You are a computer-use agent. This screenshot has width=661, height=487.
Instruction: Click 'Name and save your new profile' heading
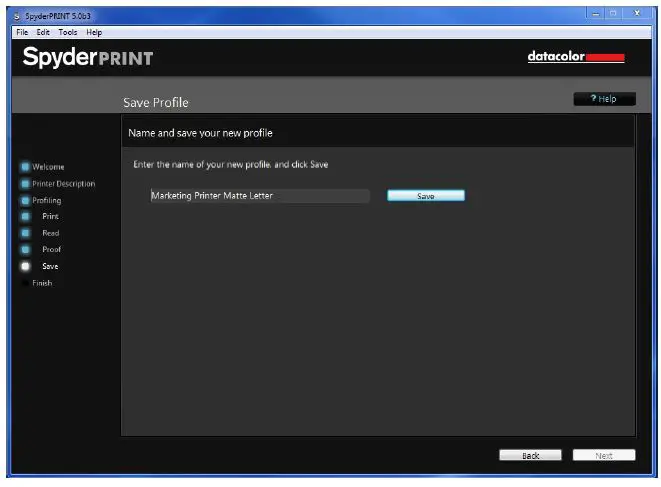[200, 133]
